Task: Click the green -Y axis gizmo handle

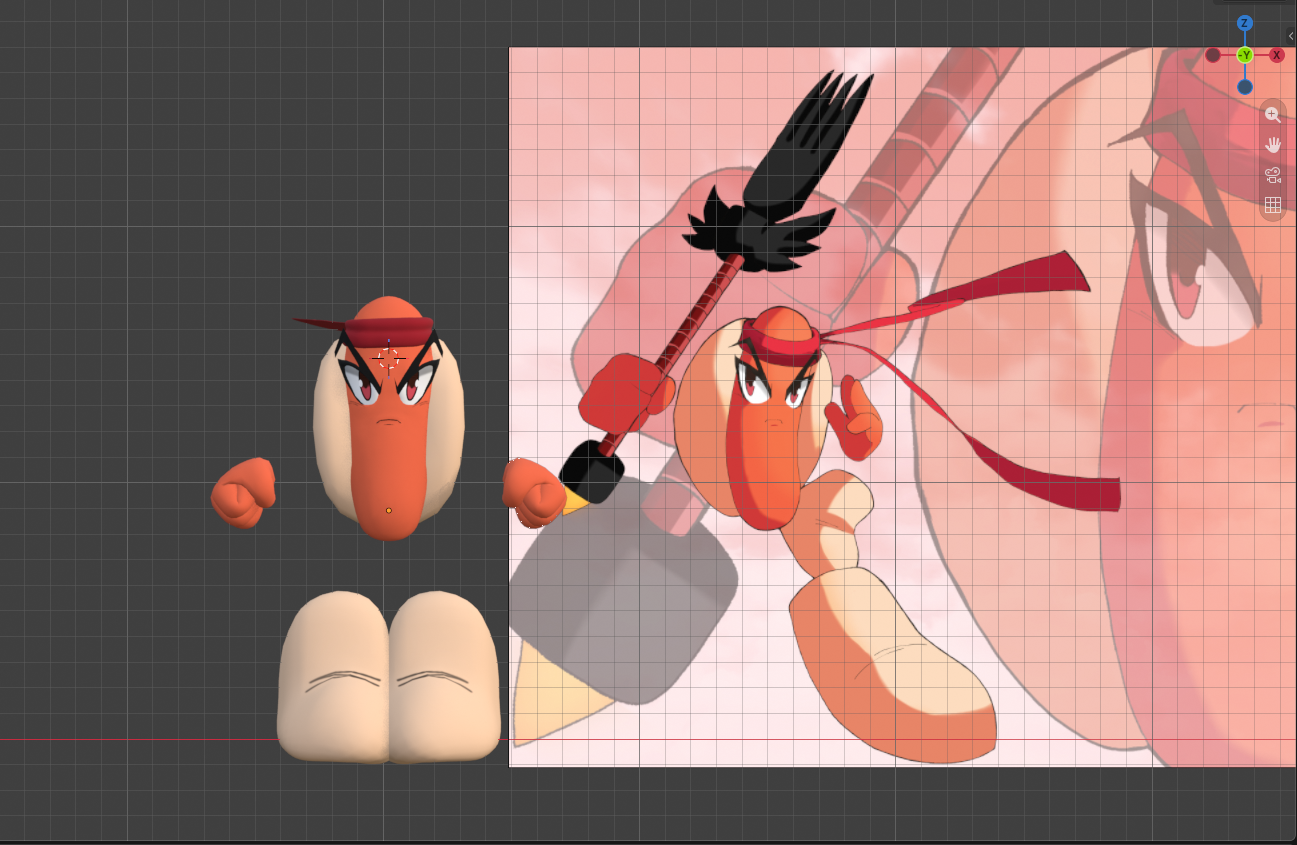Action: [x=1245, y=55]
